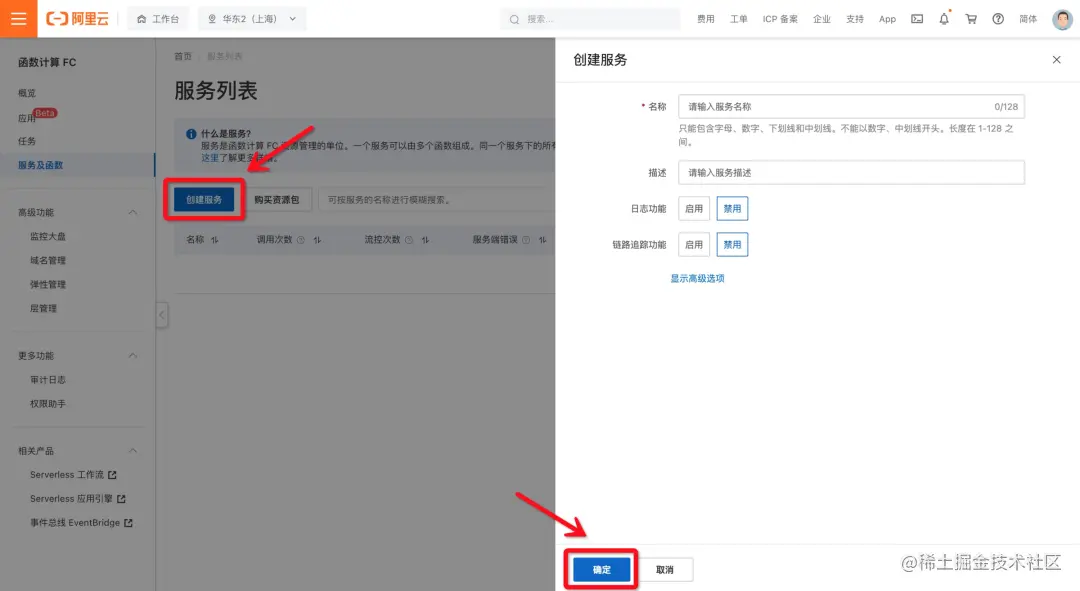Show help tooltip for 调用次数
Viewport: 1080px width, 591px height.
click(x=301, y=240)
